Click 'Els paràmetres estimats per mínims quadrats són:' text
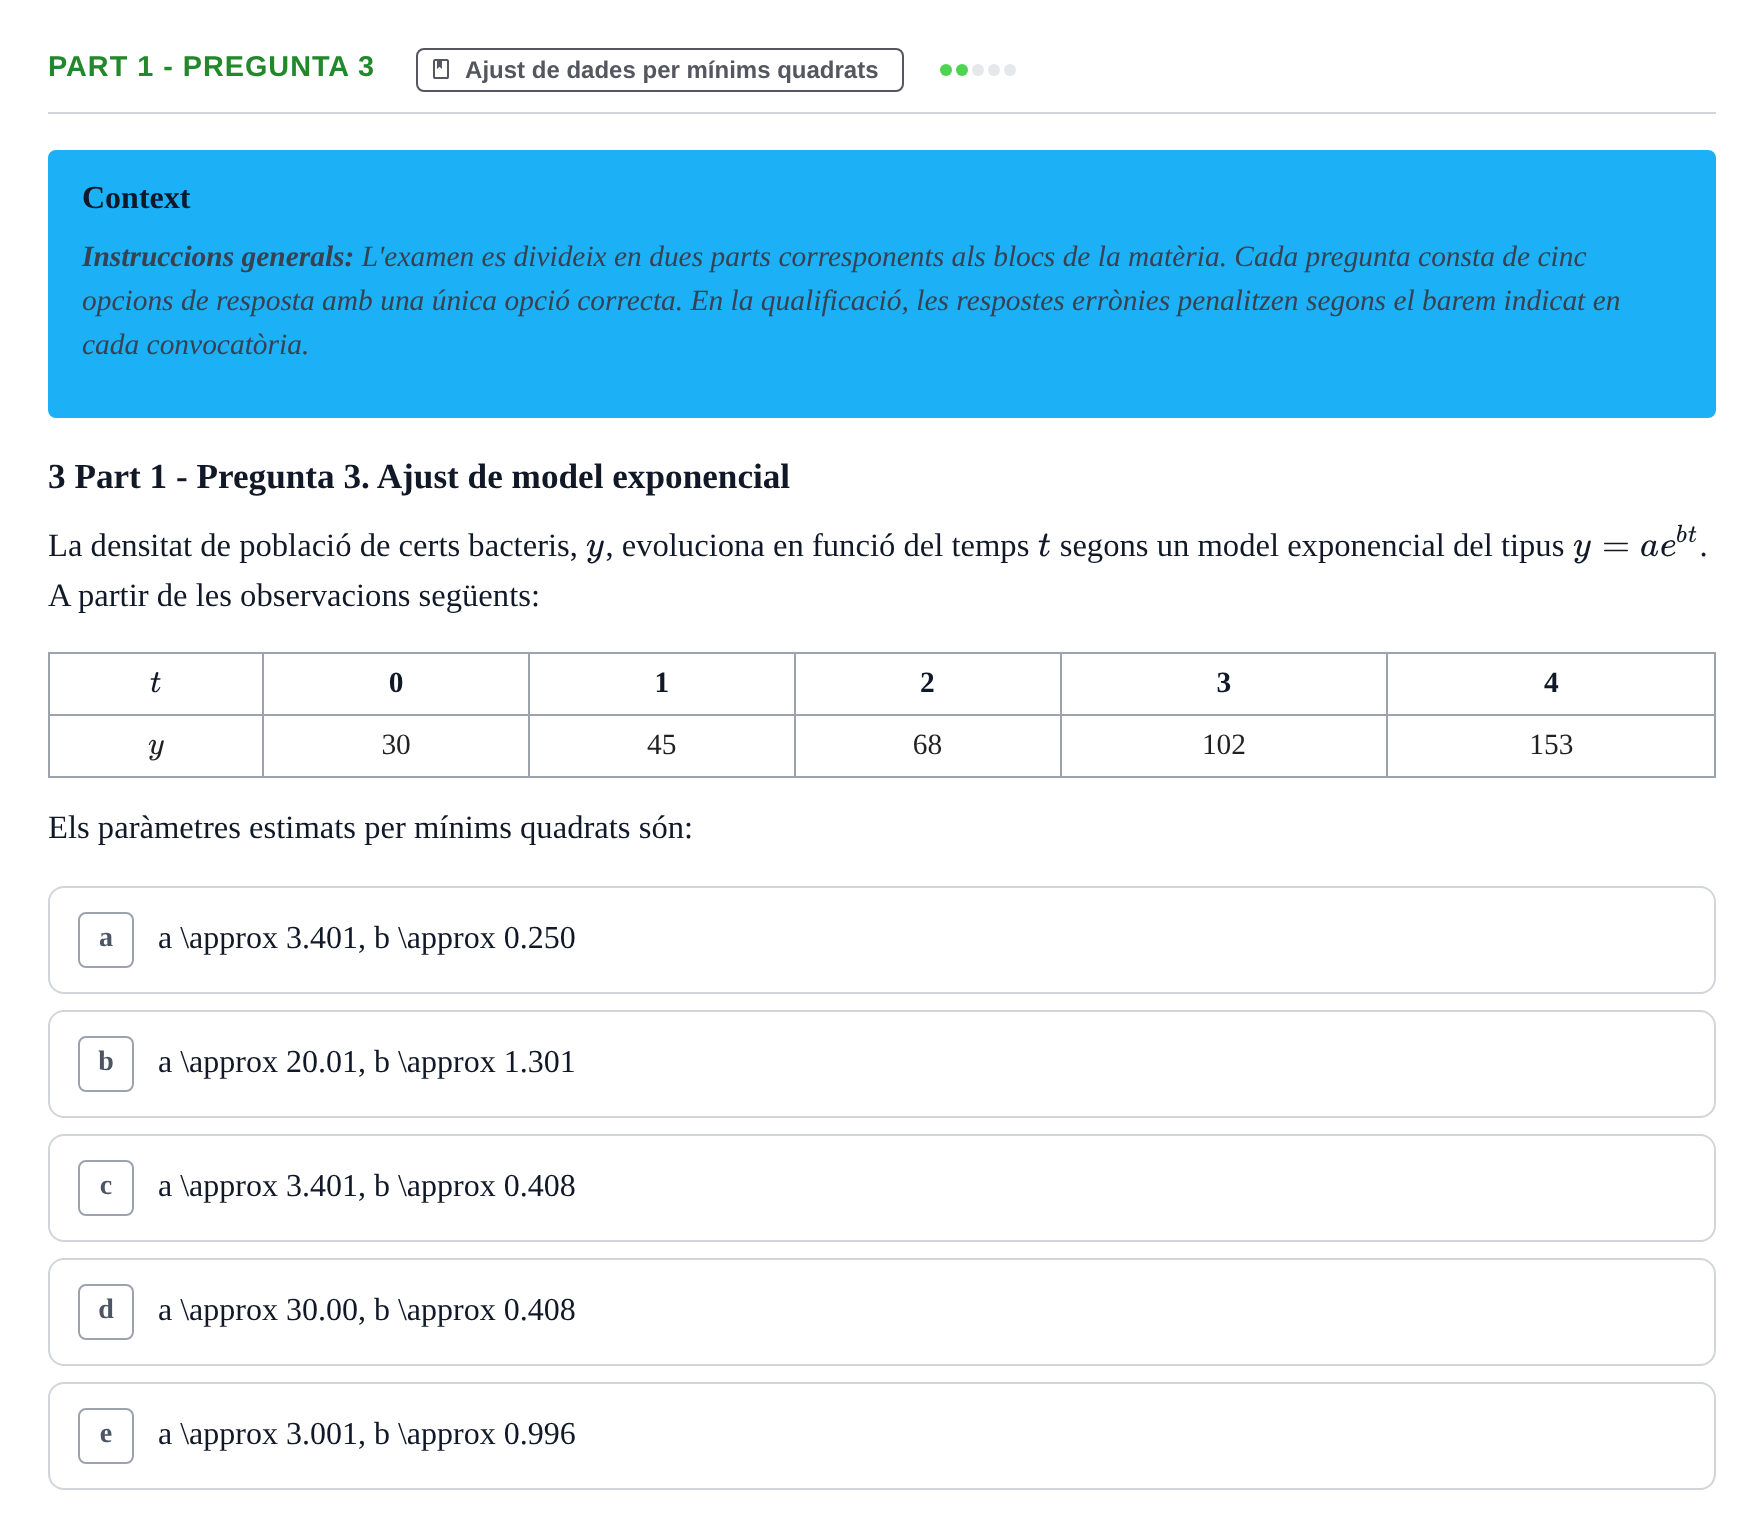 pos(370,828)
